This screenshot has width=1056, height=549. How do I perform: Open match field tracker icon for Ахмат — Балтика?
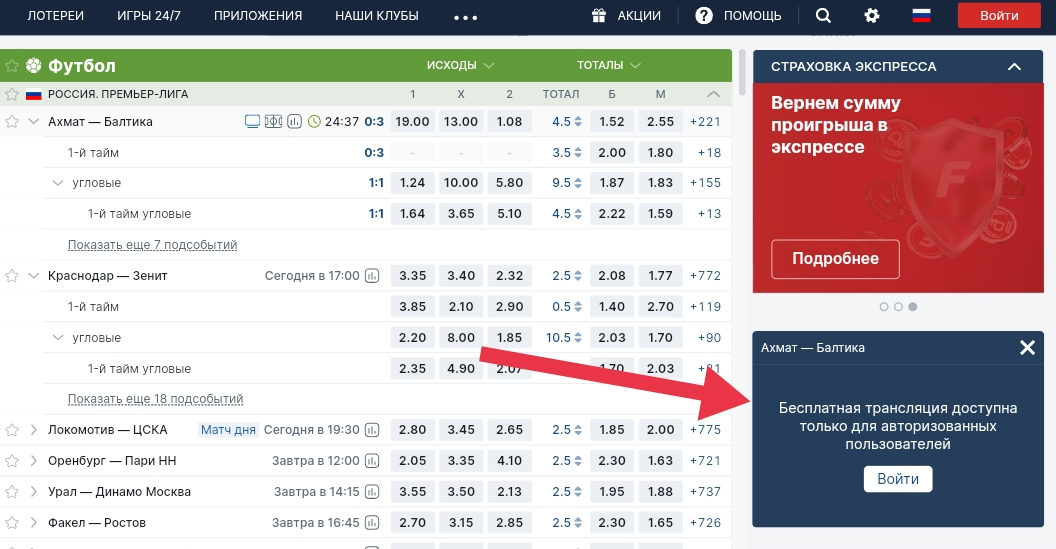tap(273, 122)
